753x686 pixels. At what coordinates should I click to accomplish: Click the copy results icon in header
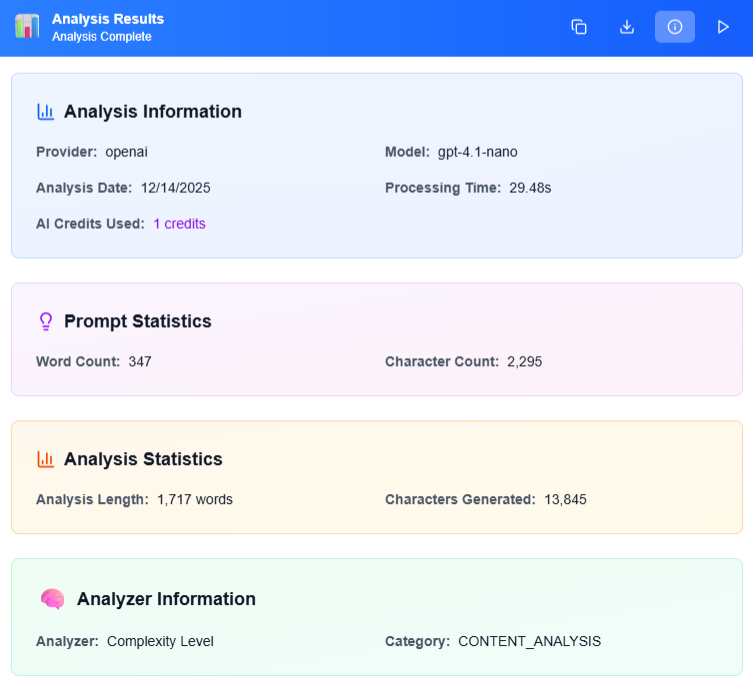(579, 27)
